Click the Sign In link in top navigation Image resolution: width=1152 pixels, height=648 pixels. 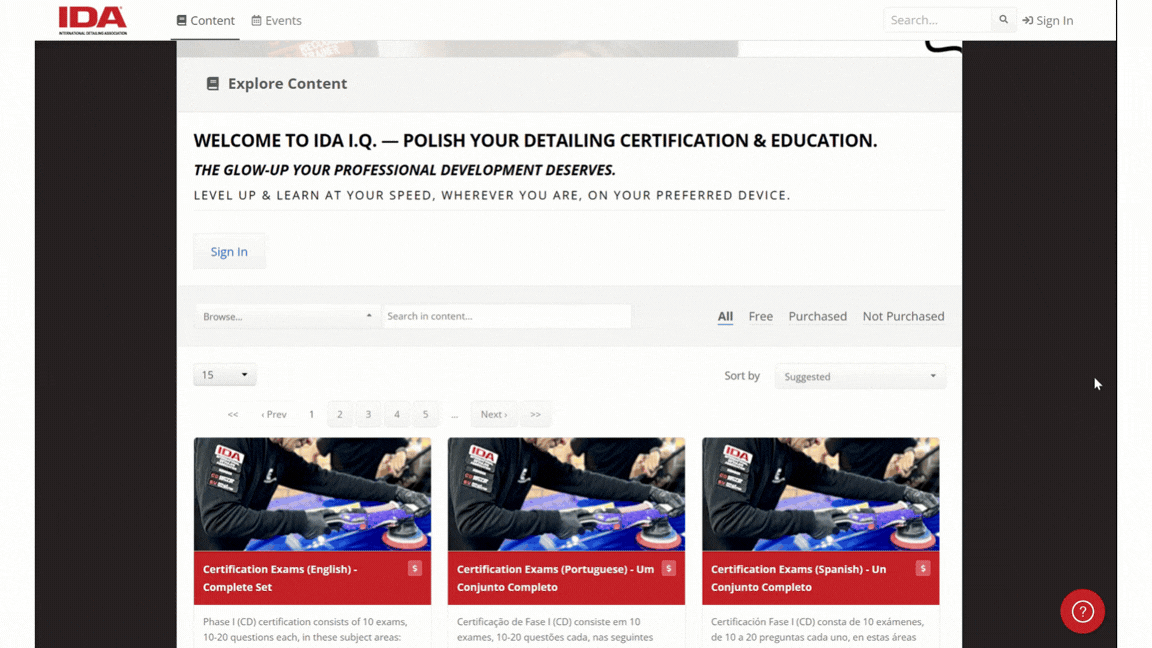tap(1048, 20)
